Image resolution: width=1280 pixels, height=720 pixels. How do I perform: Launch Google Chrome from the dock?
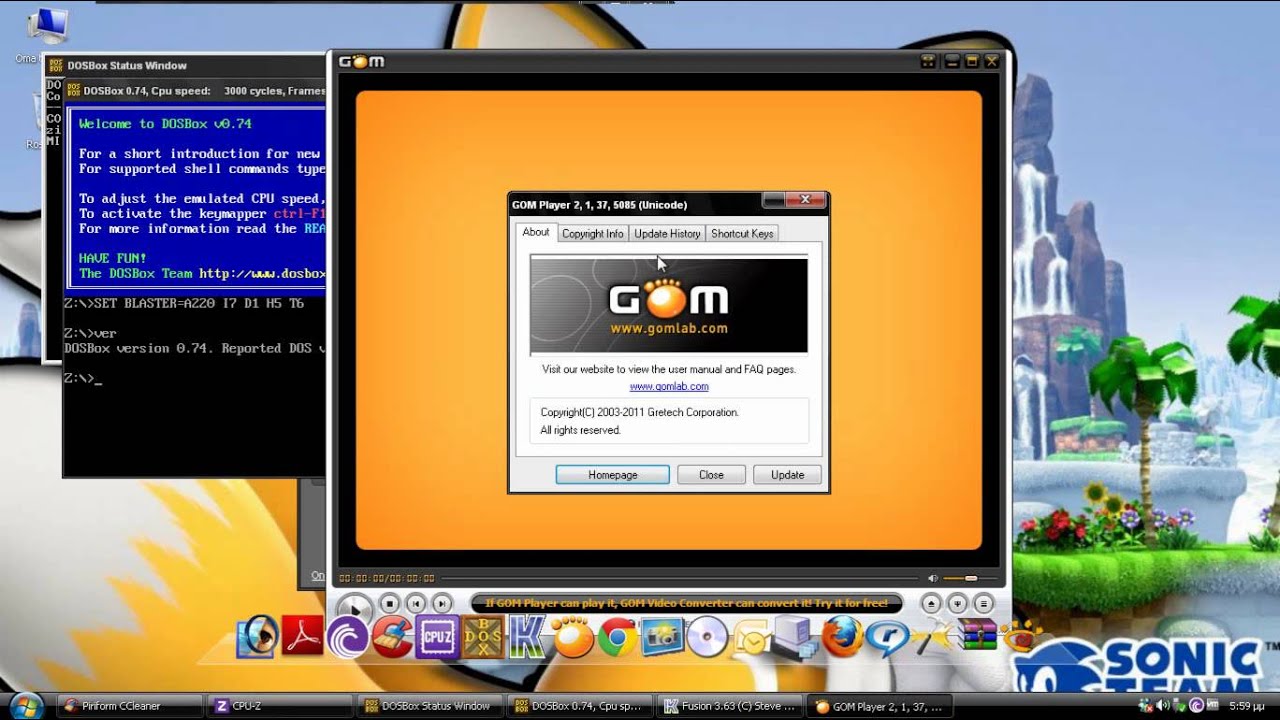[618, 636]
